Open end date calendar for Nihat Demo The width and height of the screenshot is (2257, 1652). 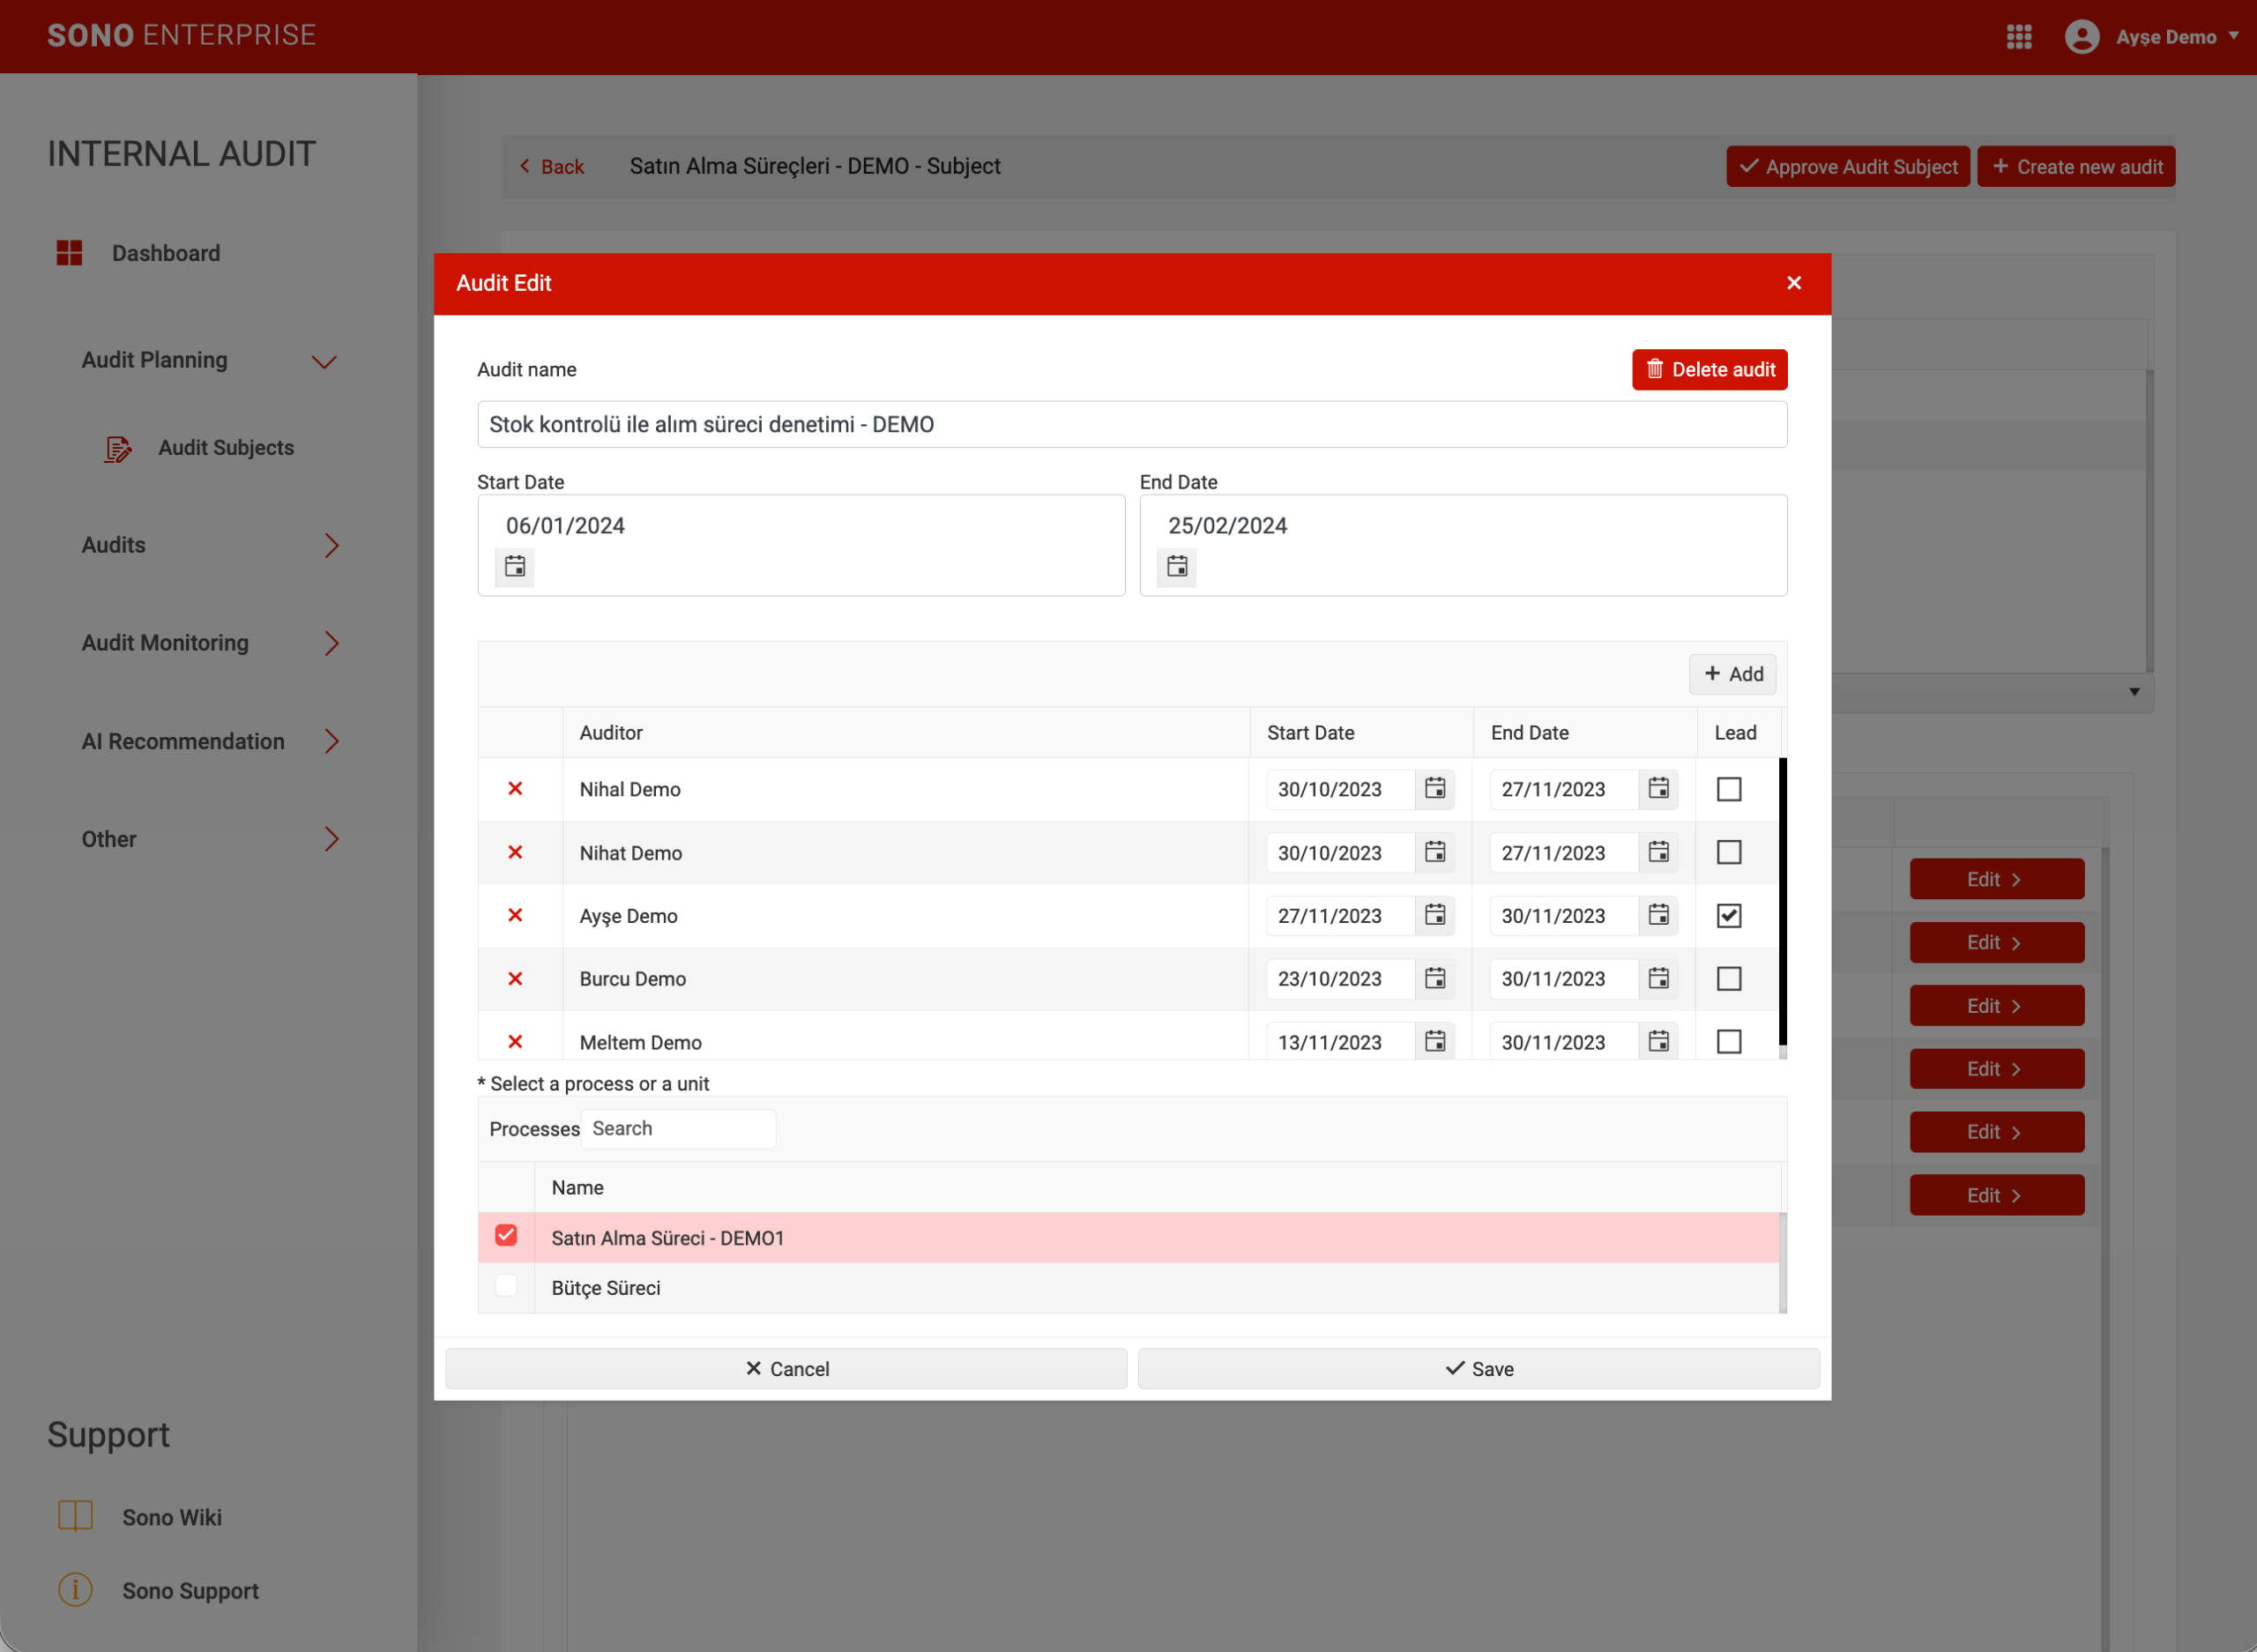[x=1659, y=852]
